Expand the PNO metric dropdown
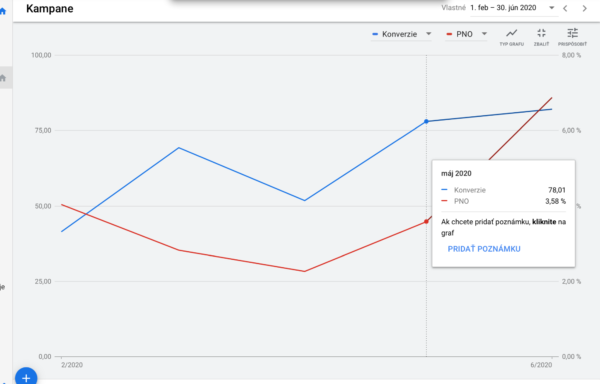Viewport: 600px width, 384px height. 484,34
